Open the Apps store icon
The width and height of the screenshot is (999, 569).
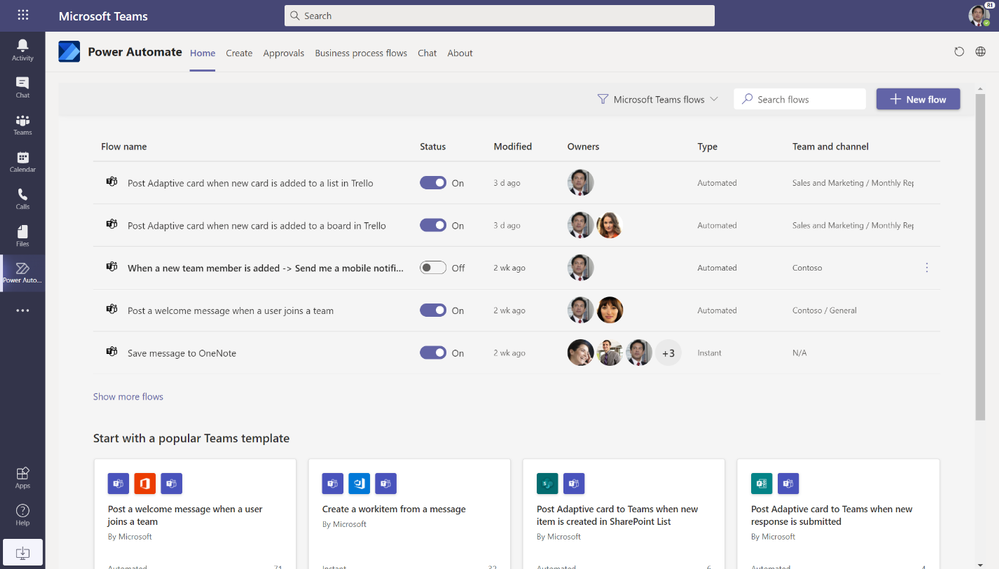pos(22,477)
